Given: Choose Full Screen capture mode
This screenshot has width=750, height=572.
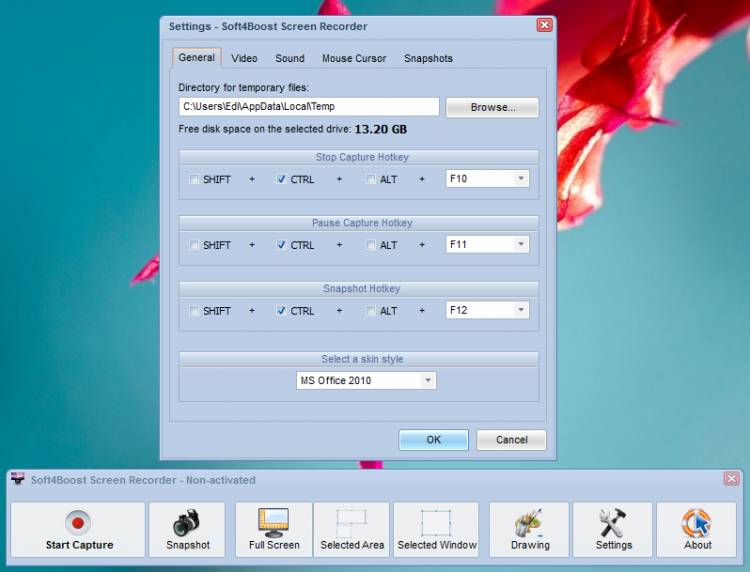Looking at the screenshot, I should [x=274, y=529].
